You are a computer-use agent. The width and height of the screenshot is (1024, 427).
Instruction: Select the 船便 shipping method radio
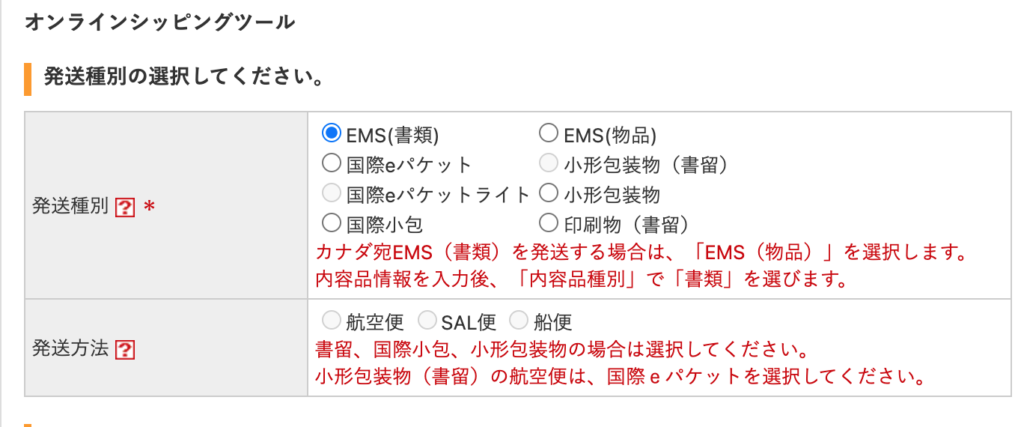(518, 321)
